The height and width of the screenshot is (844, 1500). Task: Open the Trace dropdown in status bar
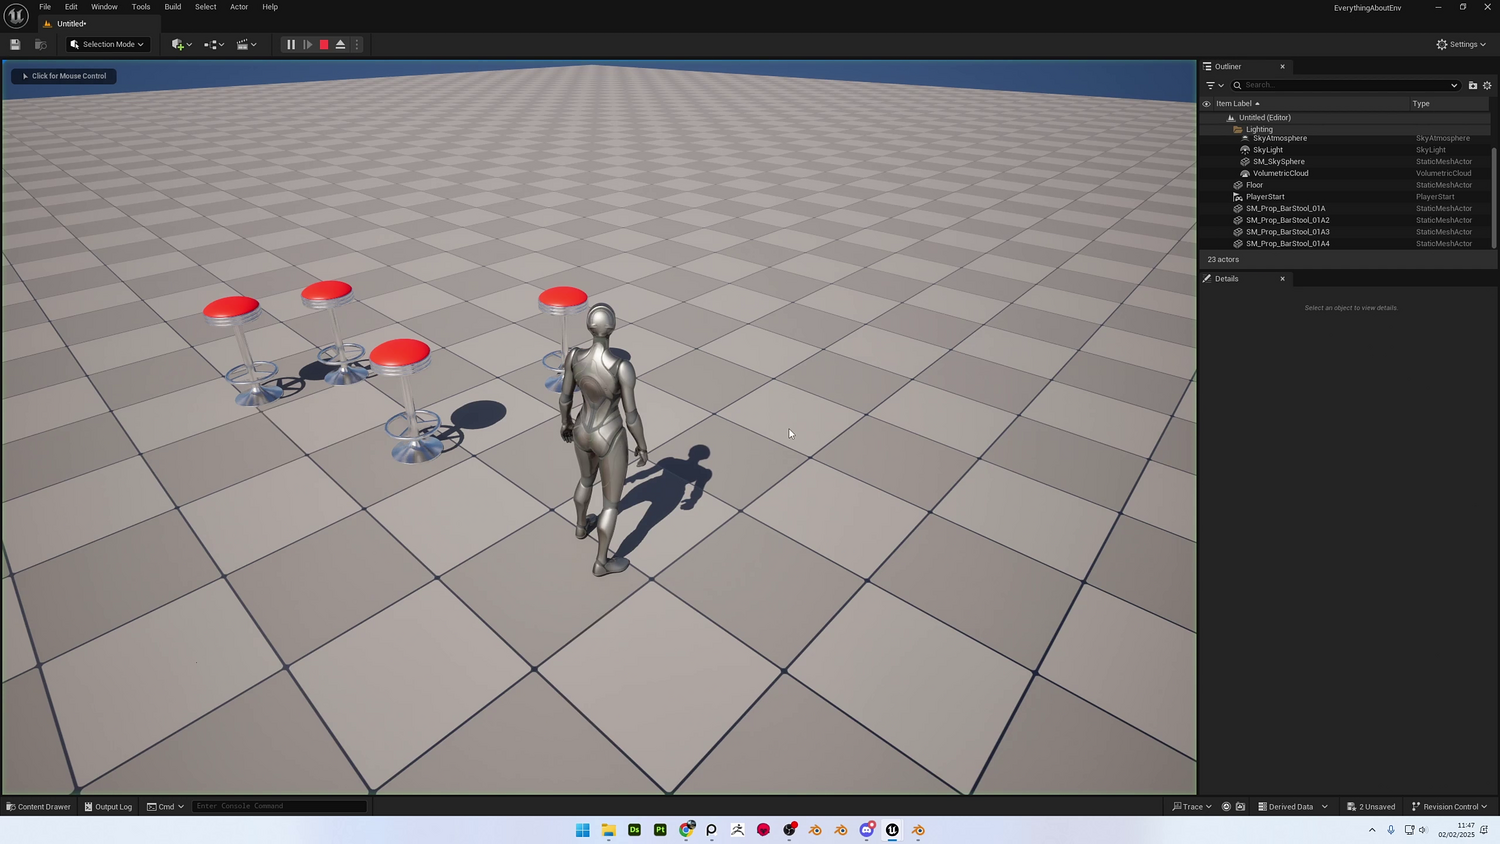(1192, 807)
